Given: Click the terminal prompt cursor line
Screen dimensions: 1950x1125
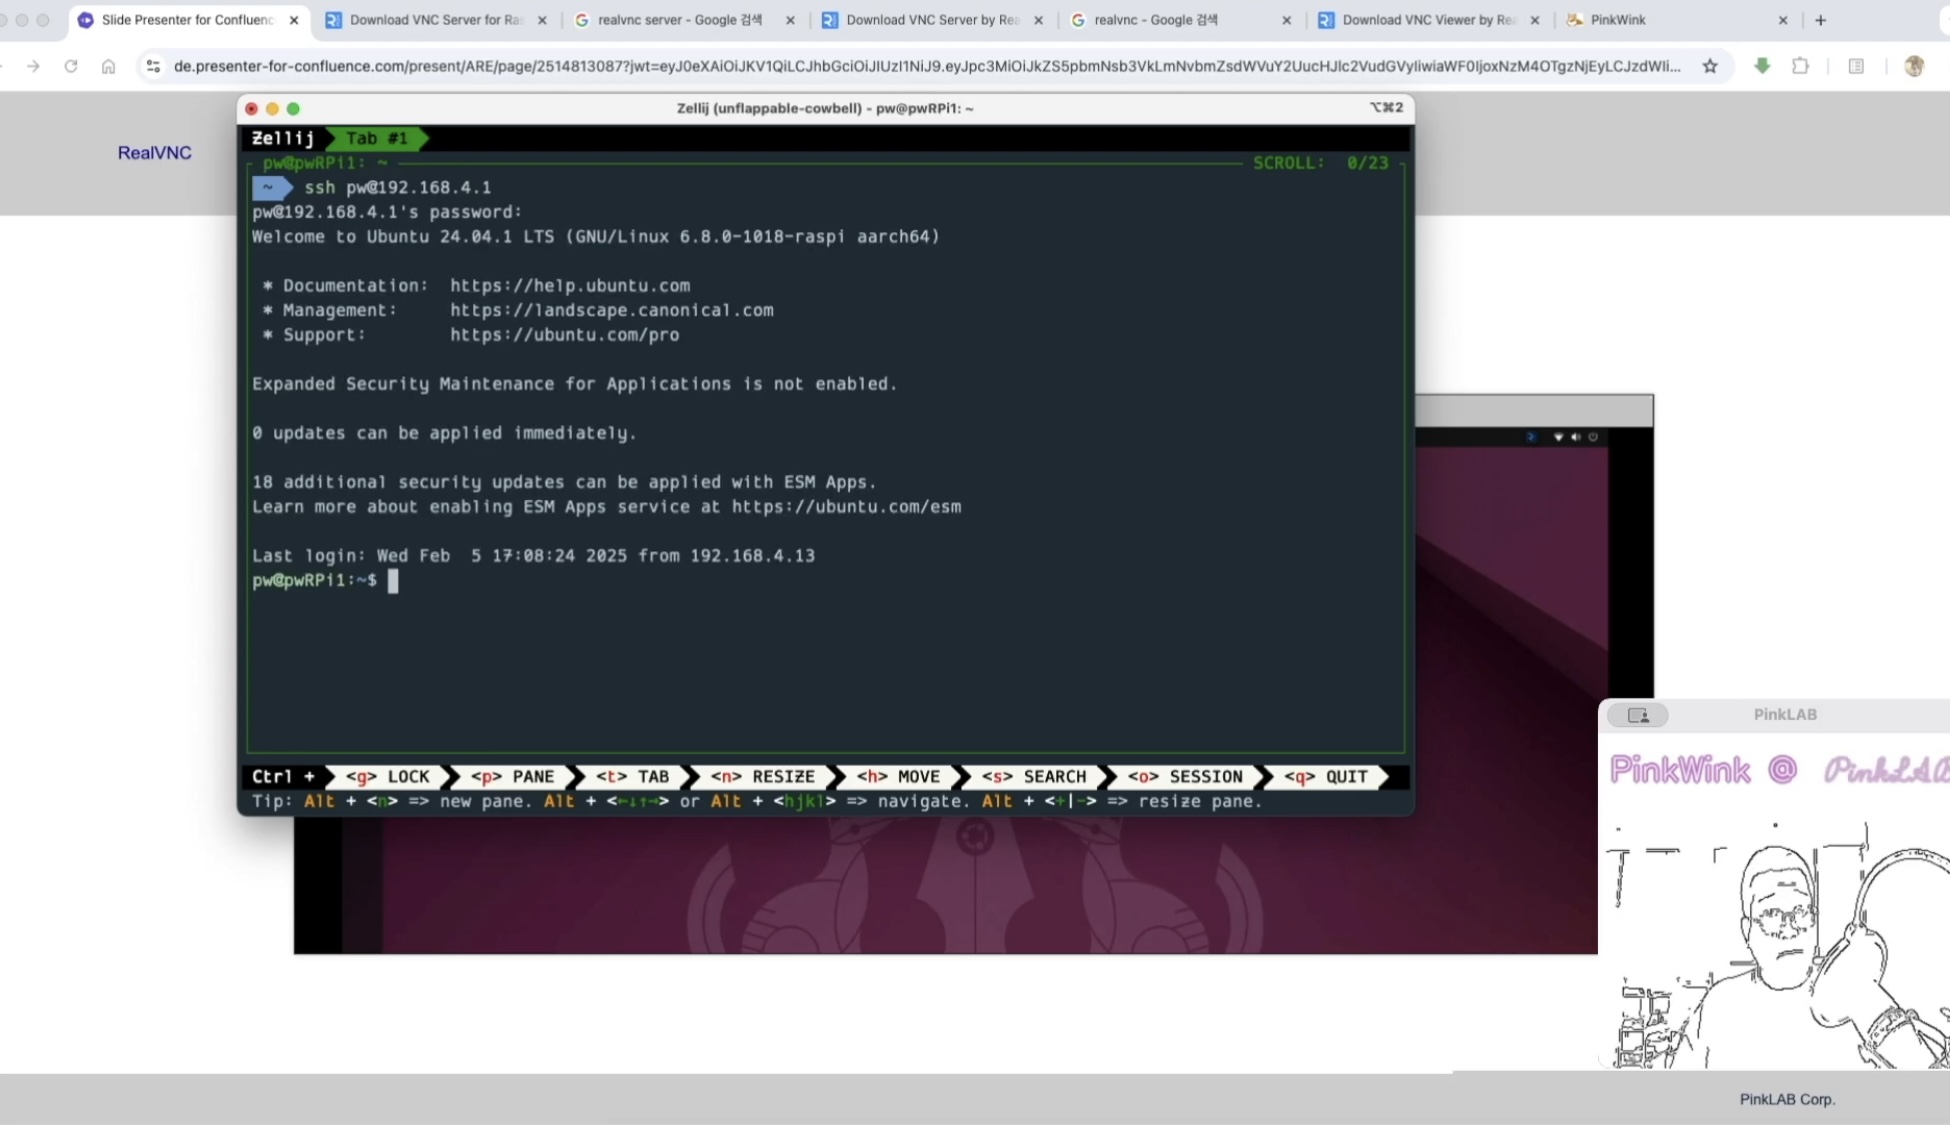Looking at the screenshot, I should pos(393,581).
